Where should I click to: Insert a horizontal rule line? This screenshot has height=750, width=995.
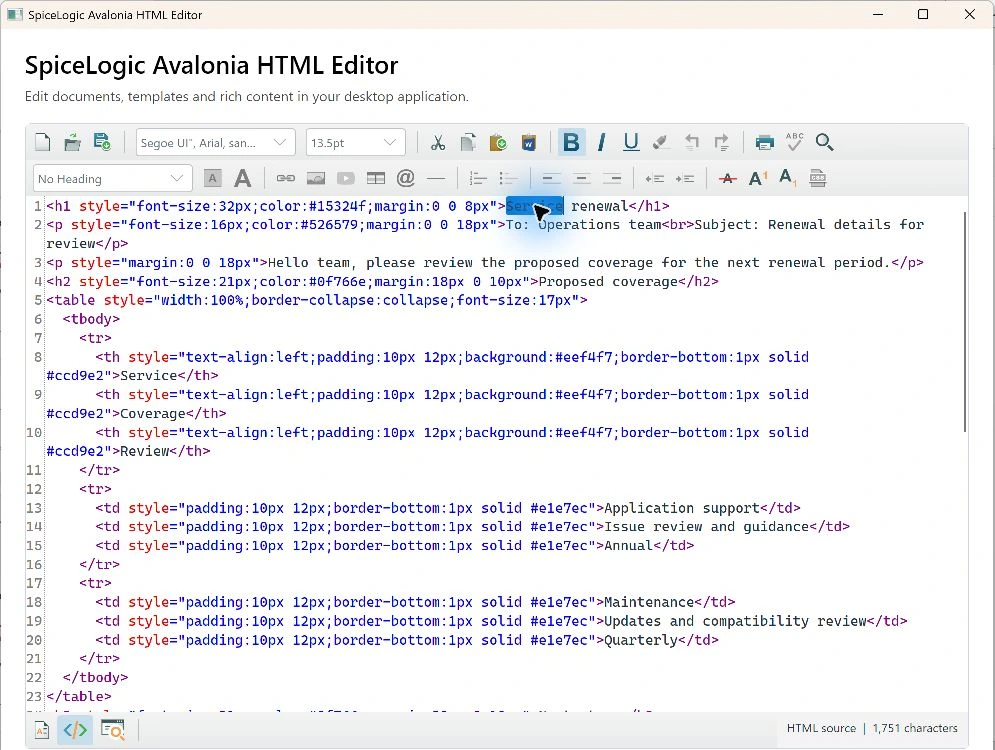(x=436, y=179)
